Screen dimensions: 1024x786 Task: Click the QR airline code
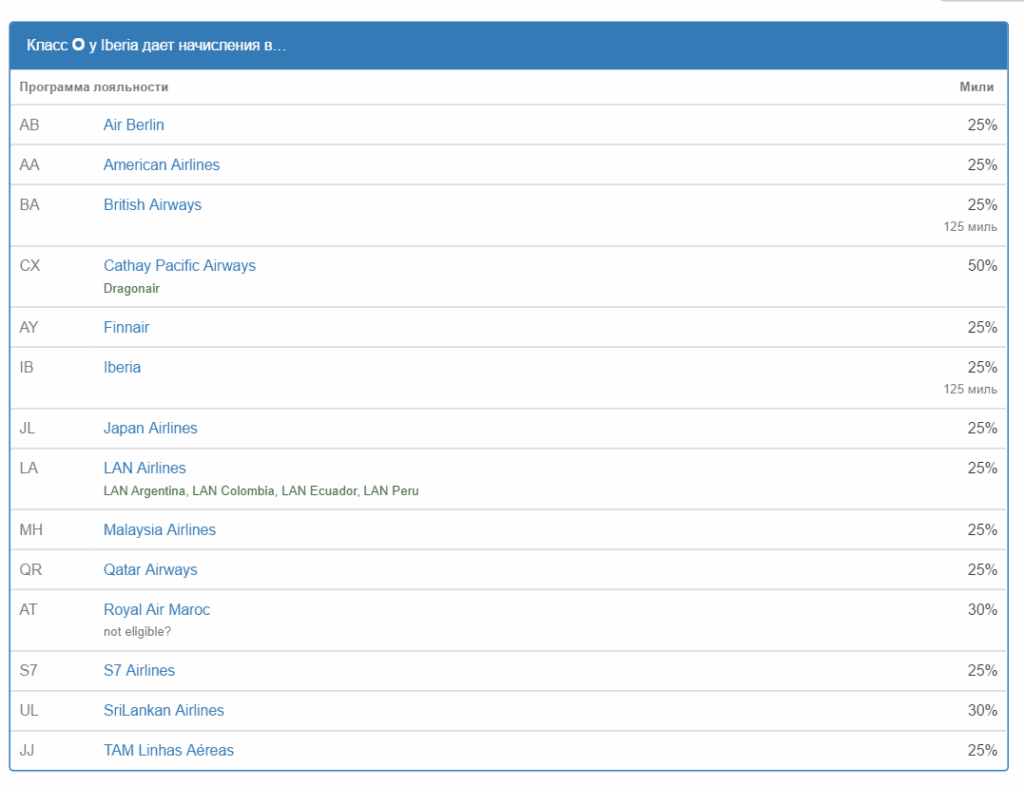[x=30, y=570]
